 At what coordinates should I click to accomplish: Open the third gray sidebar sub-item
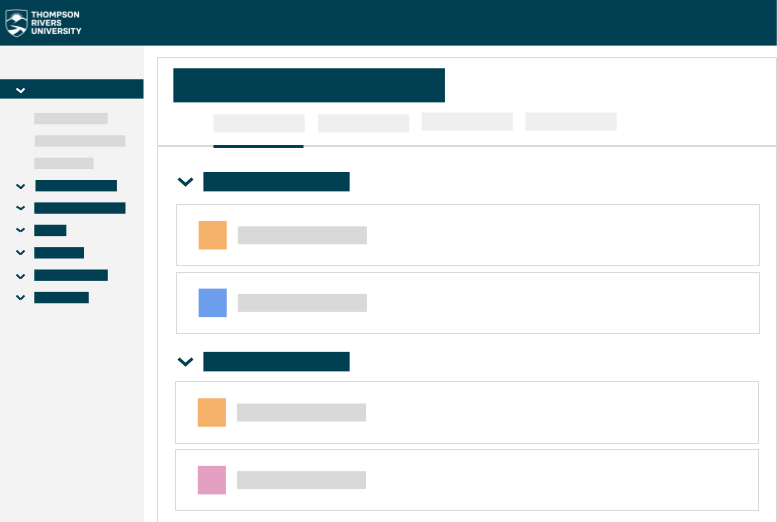pyautogui.click(x=64, y=163)
